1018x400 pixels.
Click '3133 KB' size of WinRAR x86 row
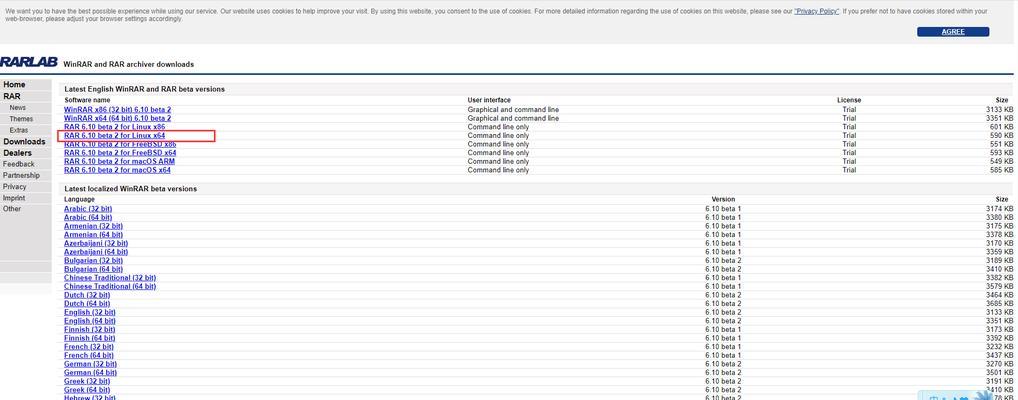(x=1000, y=110)
